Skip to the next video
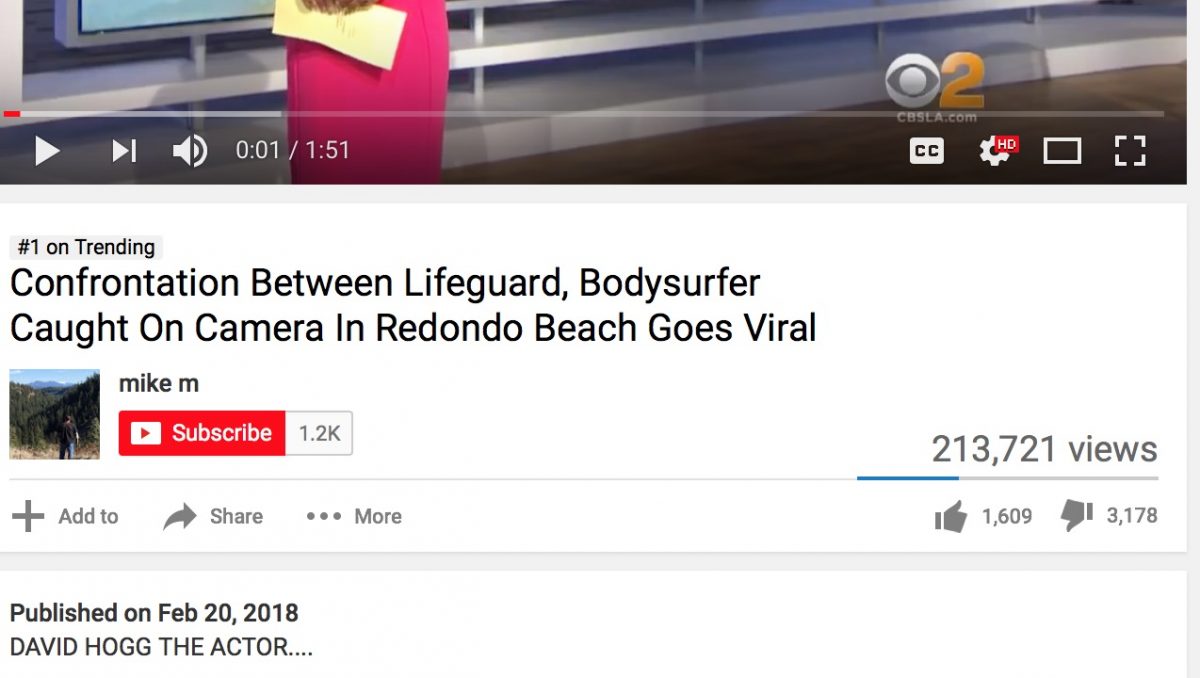The height and width of the screenshot is (678, 1200). 124,151
